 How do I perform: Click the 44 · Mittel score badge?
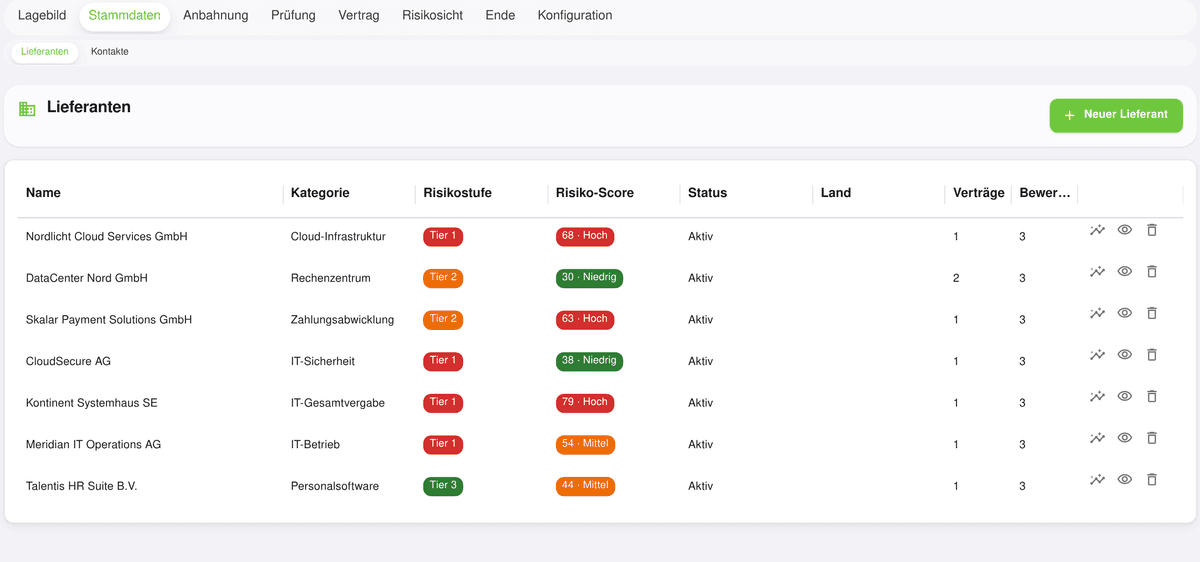pos(585,486)
